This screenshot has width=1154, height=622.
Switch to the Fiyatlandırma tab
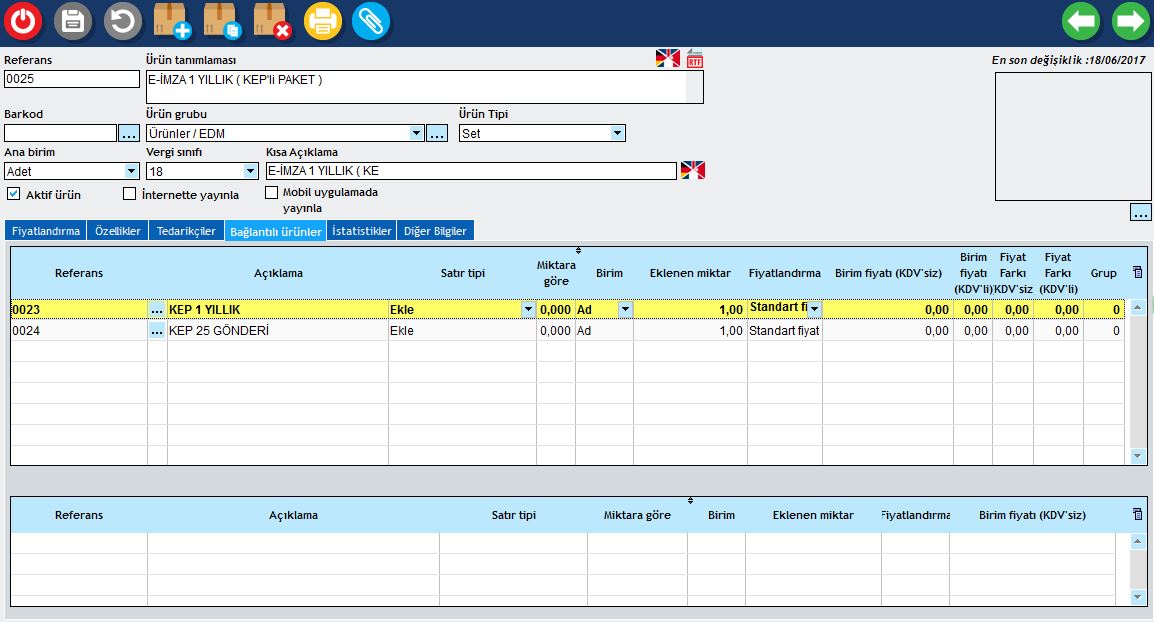click(46, 231)
